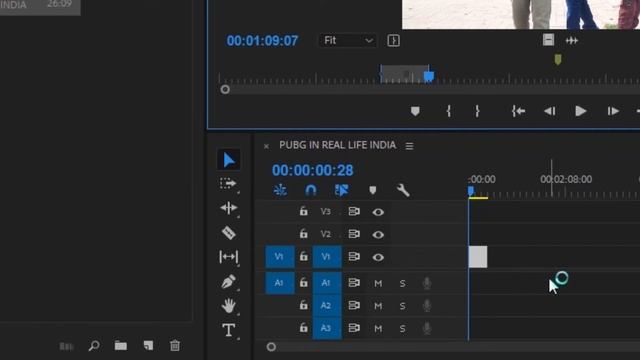The width and height of the screenshot is (640, 360).
Task: Enable voice-over record on A1
Action: (x=427, y=283)
